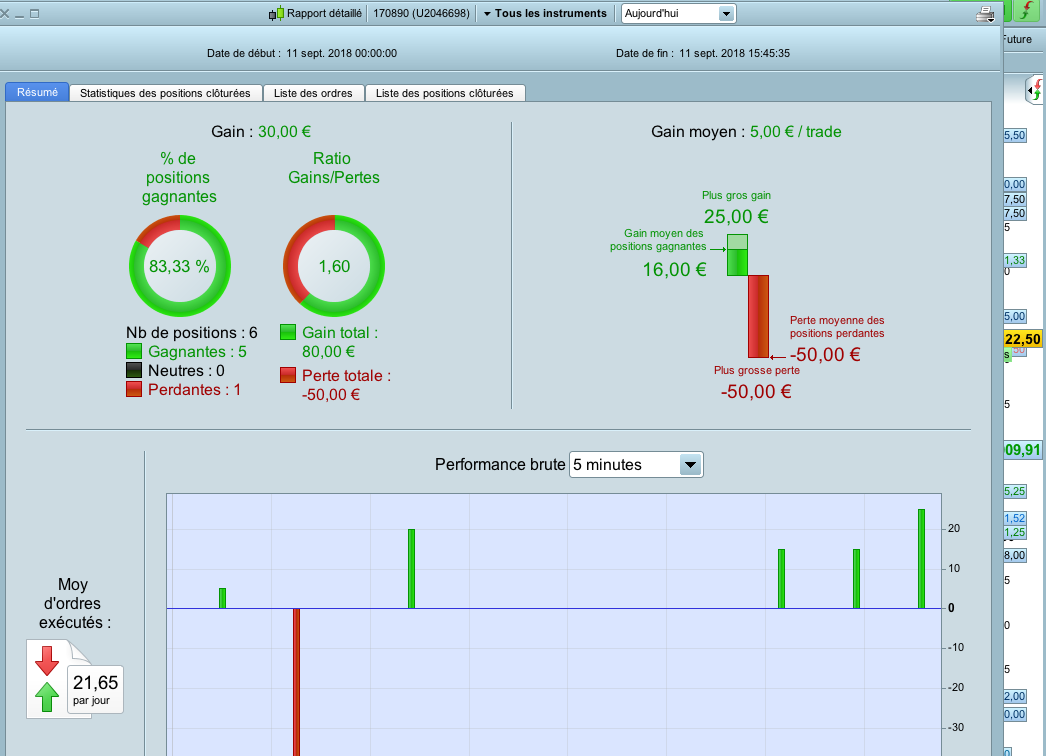Select the Résumé tab
This screenshot has height=756, width=1046.
click(x=37, y=92)
